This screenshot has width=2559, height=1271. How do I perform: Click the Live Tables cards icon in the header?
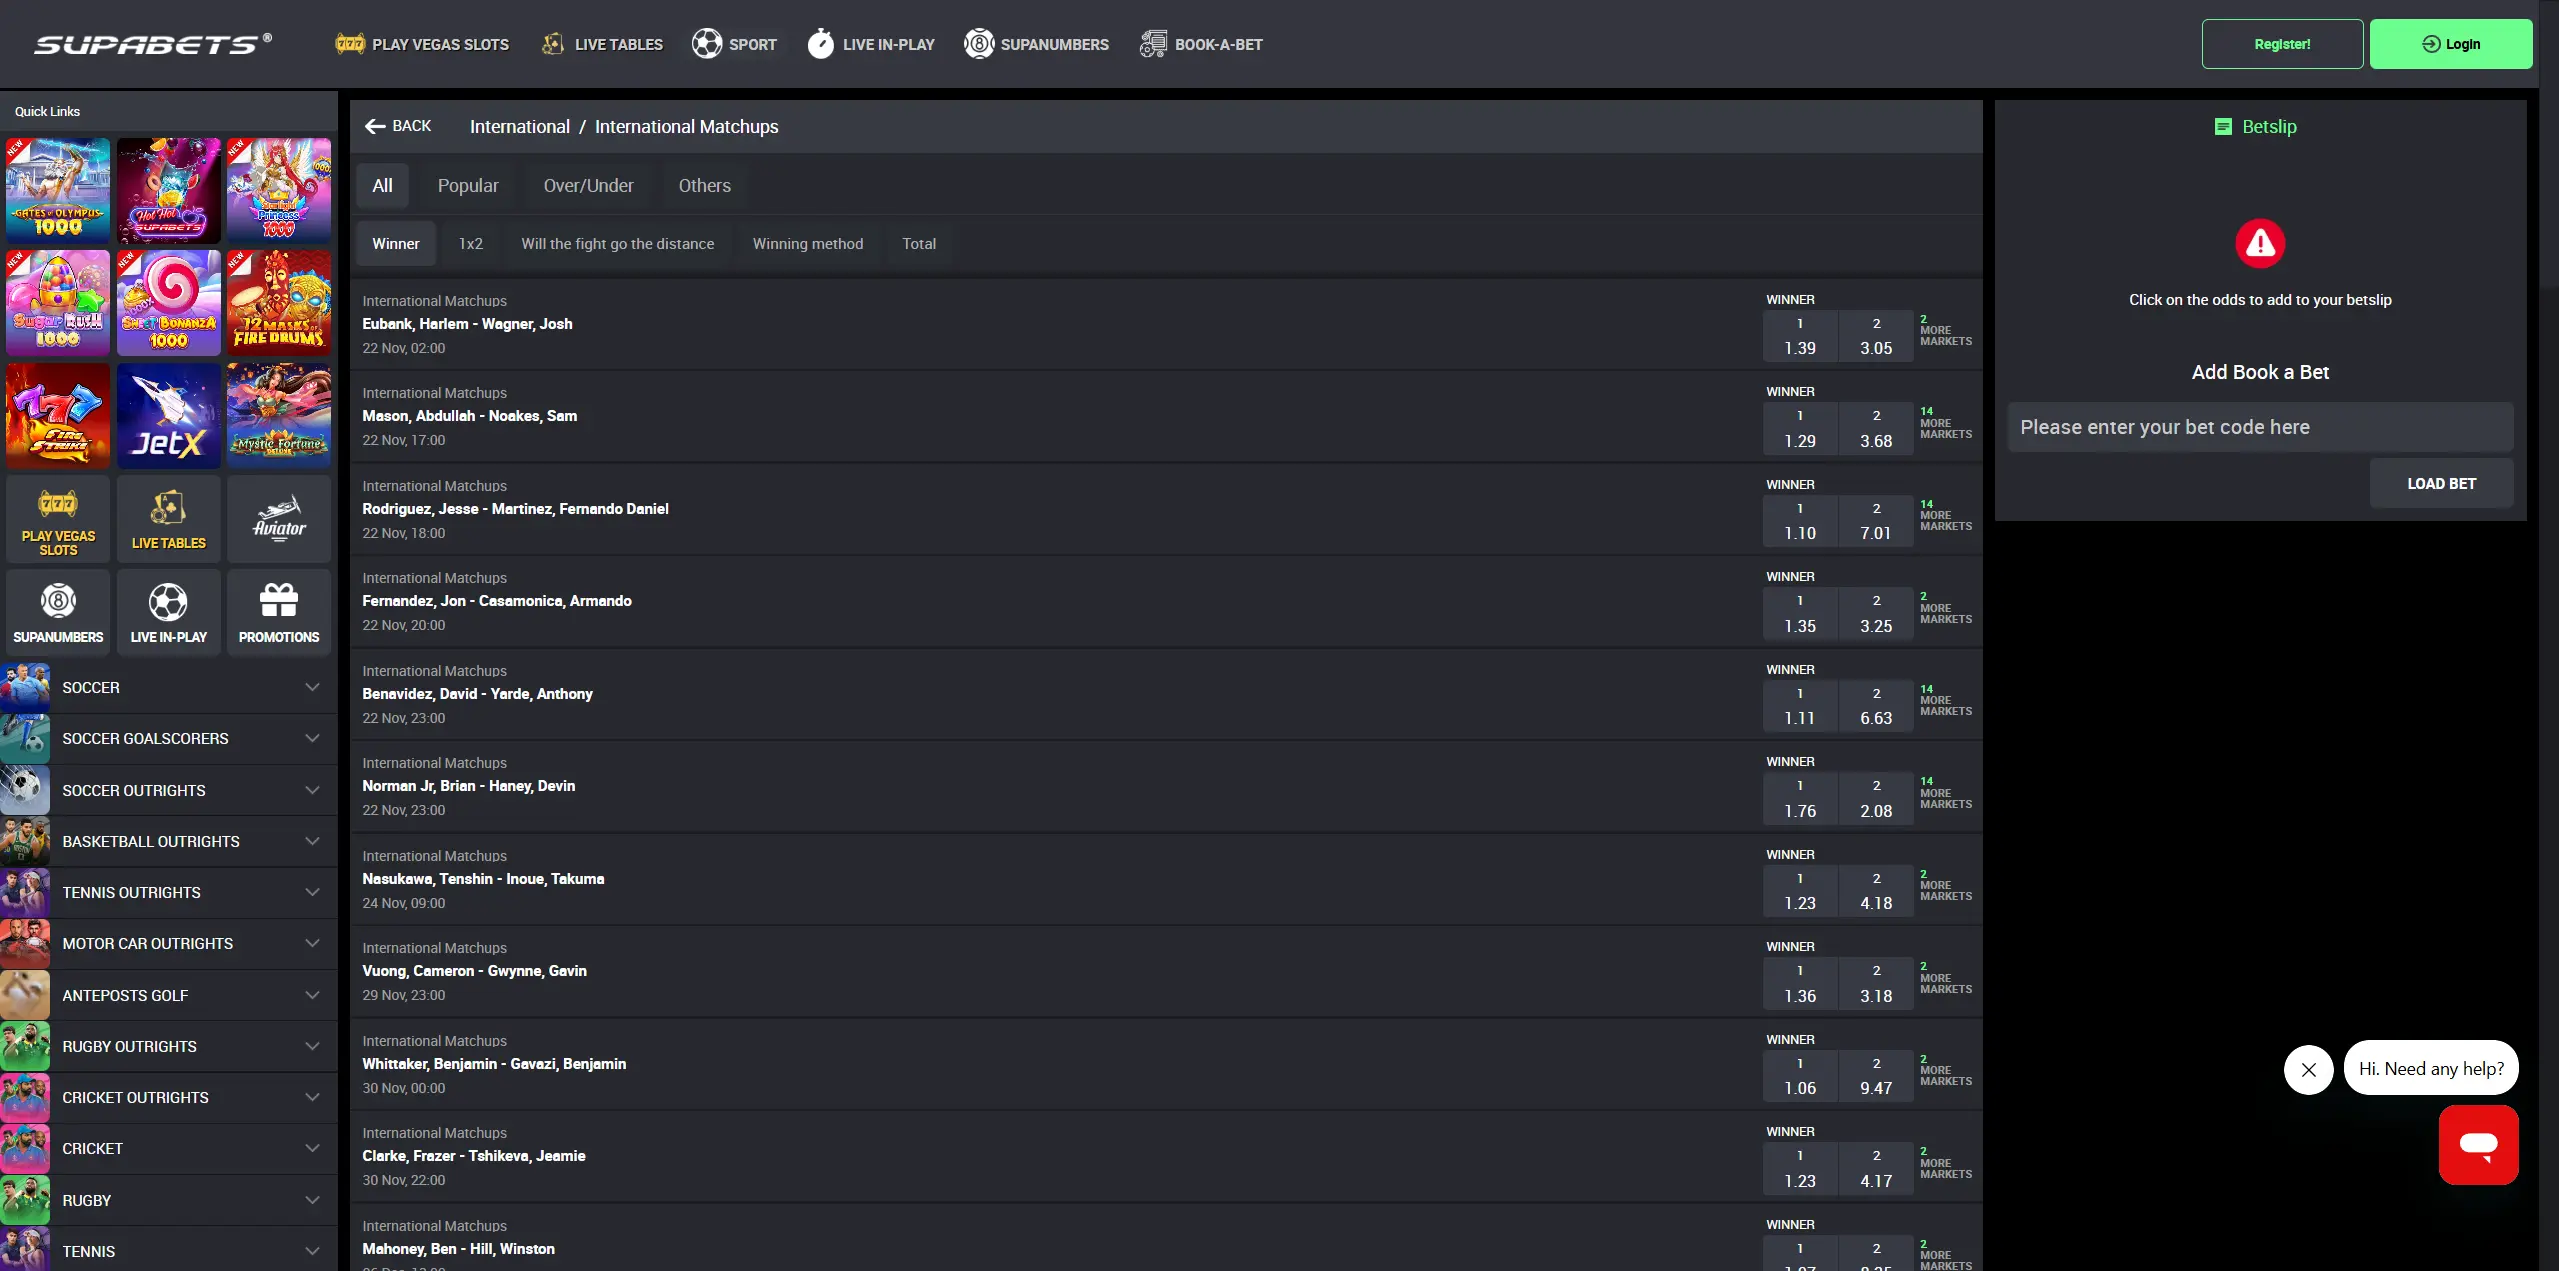552,43
